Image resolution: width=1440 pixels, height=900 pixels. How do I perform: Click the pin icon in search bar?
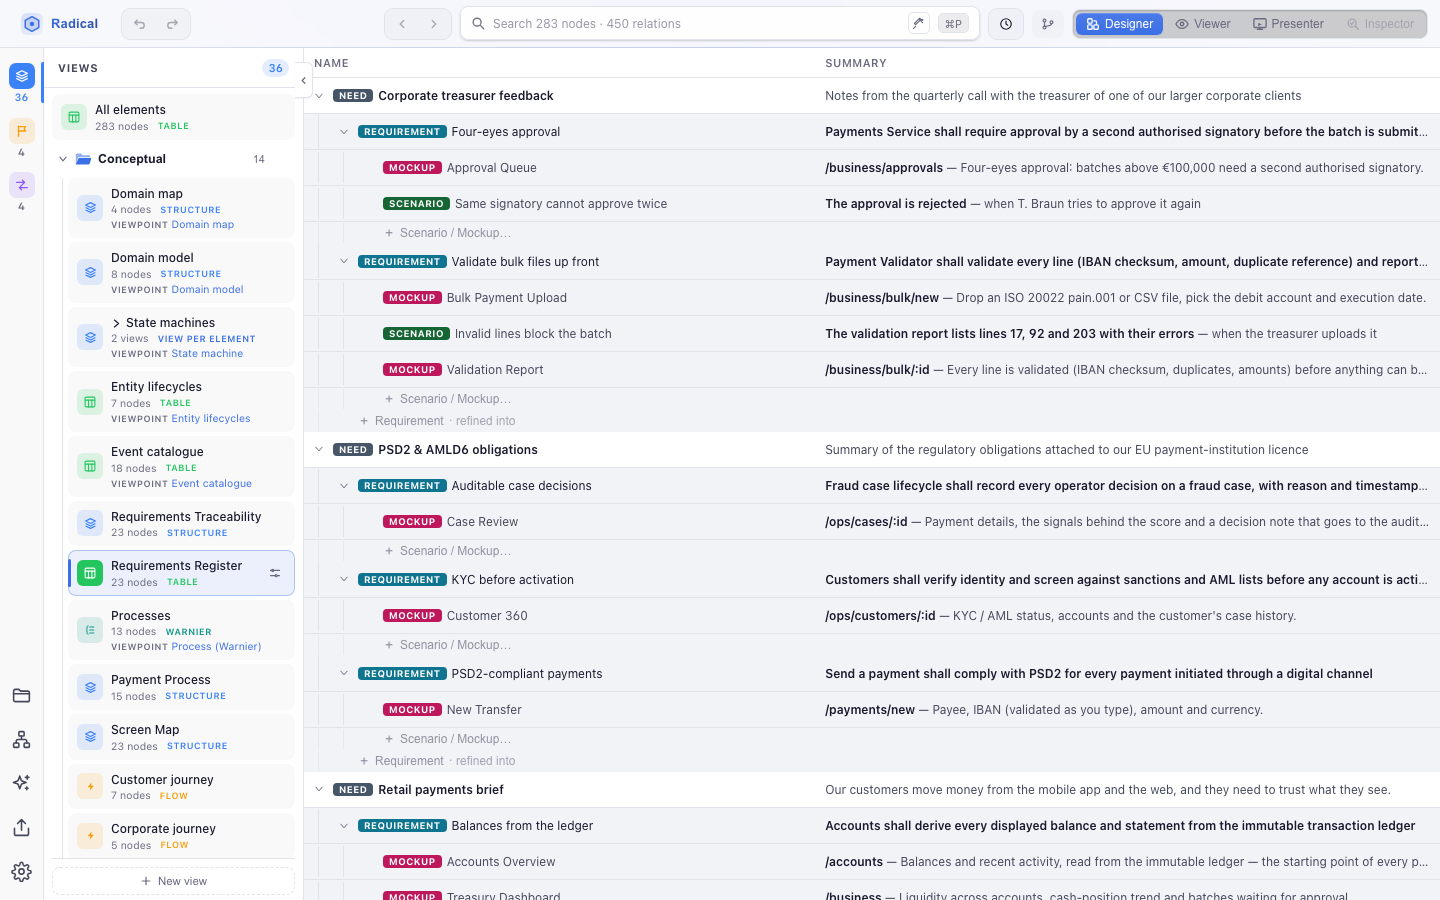[918, 24]
